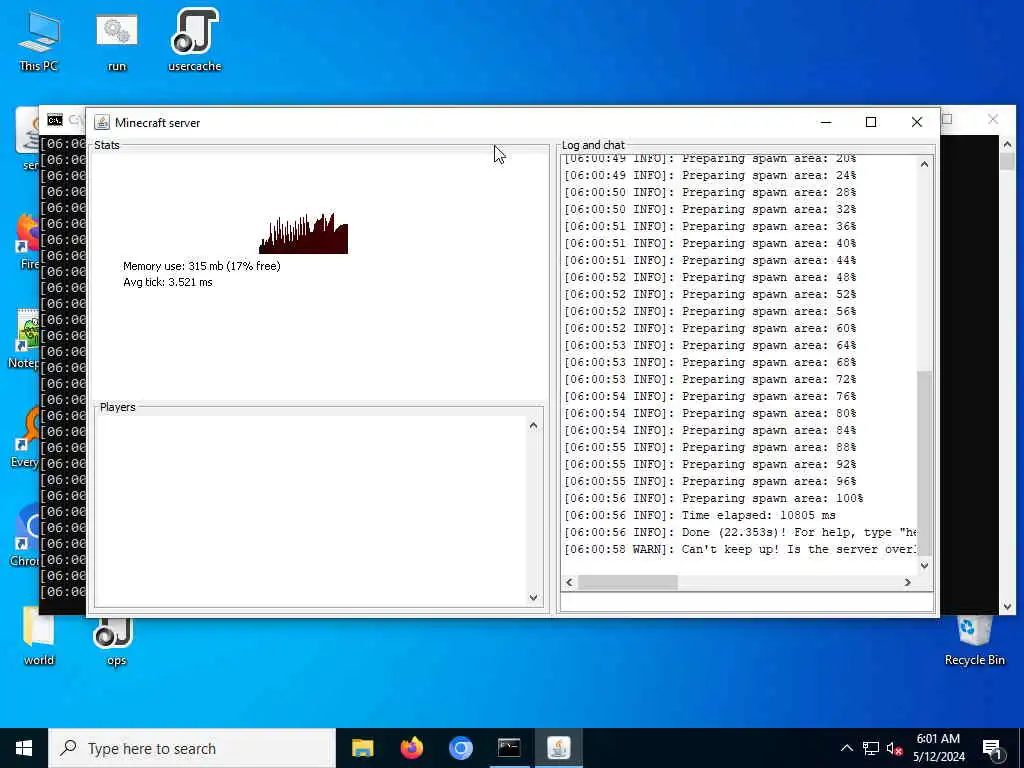The width and height of the screenshot is (1024, 768).
Task: Open This PC desktop icon
Action: [x=39, y=40]
